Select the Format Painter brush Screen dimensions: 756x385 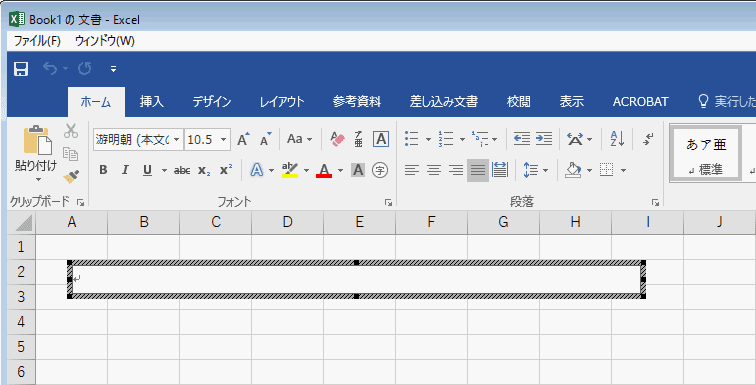point(71,176)
